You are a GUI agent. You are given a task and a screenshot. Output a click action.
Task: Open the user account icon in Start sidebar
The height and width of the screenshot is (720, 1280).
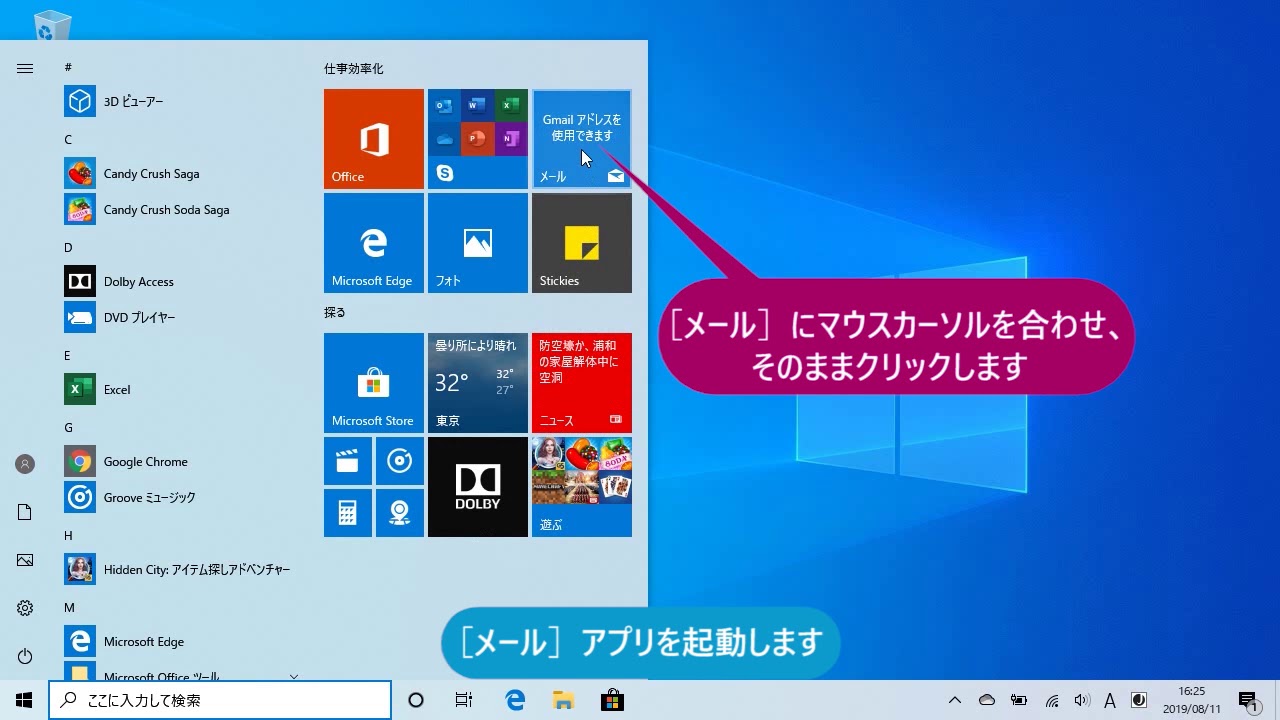(25, 464)
